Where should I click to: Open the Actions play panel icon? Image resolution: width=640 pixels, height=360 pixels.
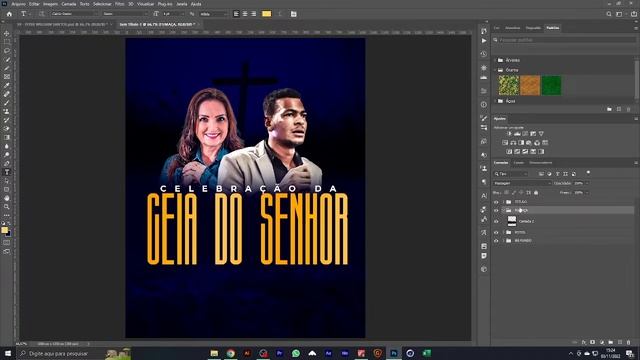(484, 41)
